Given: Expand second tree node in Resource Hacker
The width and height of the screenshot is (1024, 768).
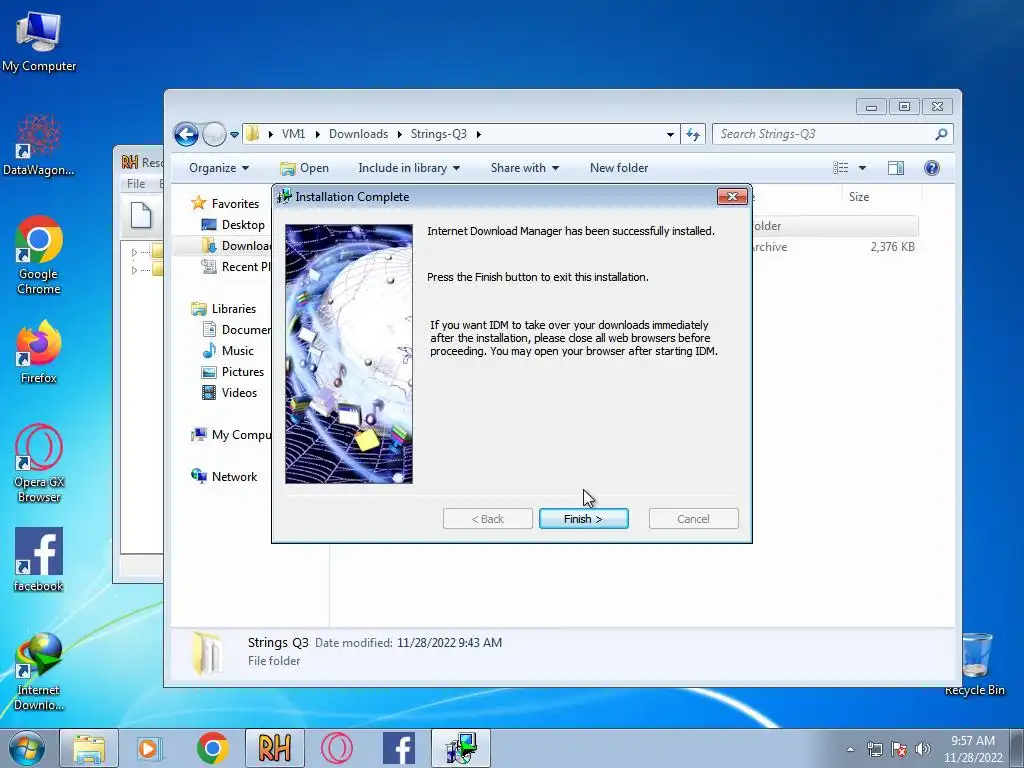Looking at the screenshot, I should 135,270.
